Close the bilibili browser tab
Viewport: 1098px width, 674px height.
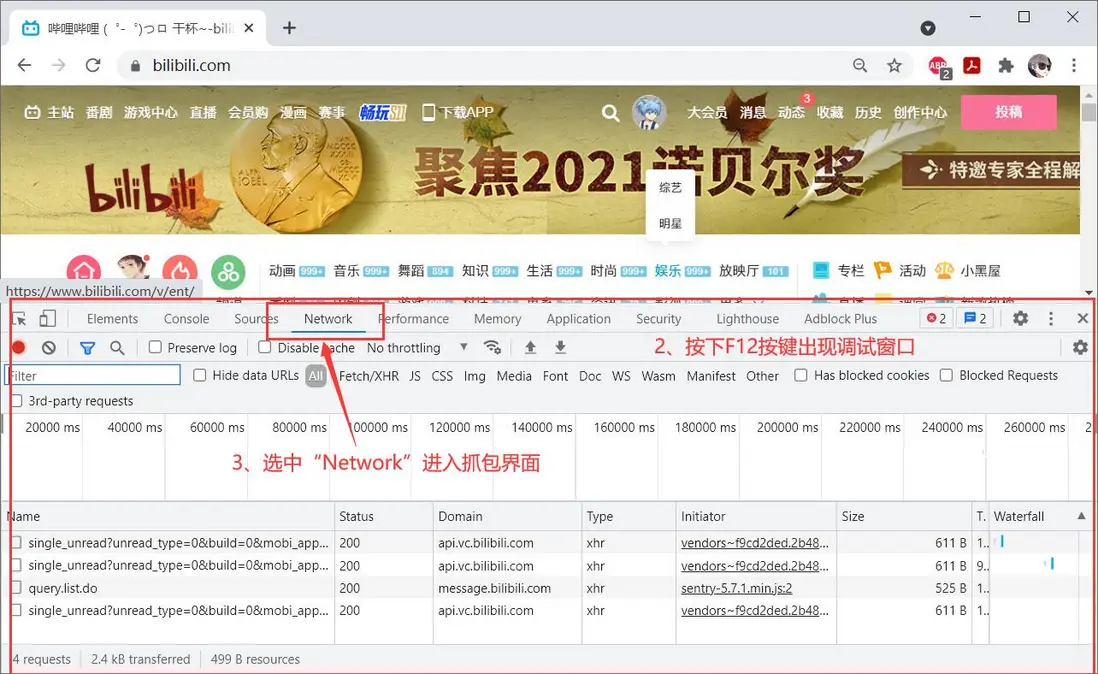click(249, 28)
